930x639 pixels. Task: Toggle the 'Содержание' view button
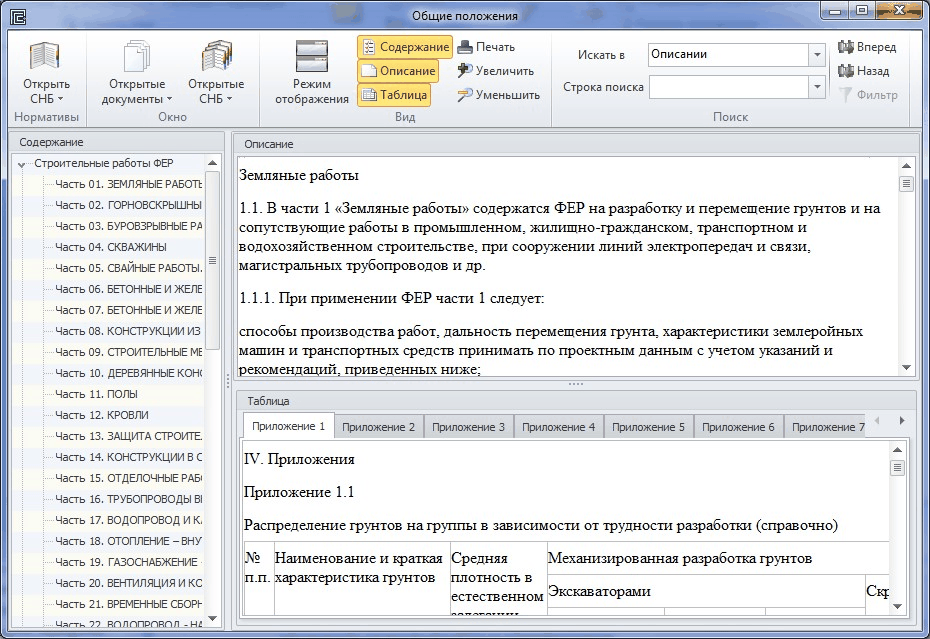pyautogui.click(x=405, y=47)
